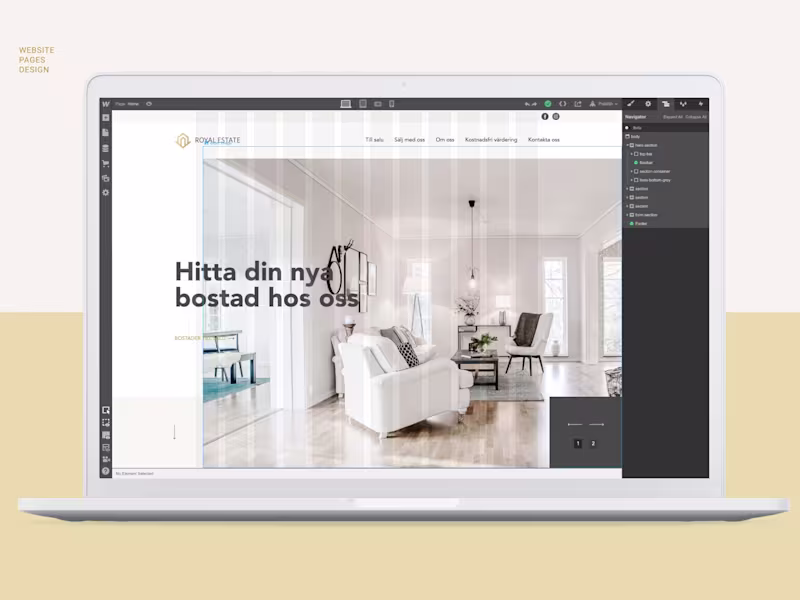
Task: Expand the hero section tree item
Action: click(x=628, y=145)
